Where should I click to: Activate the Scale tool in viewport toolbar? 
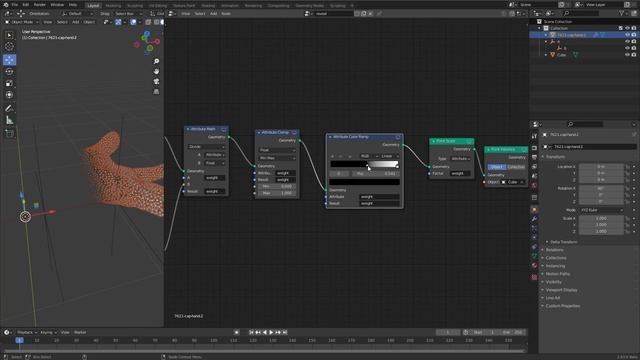point(9,83)
